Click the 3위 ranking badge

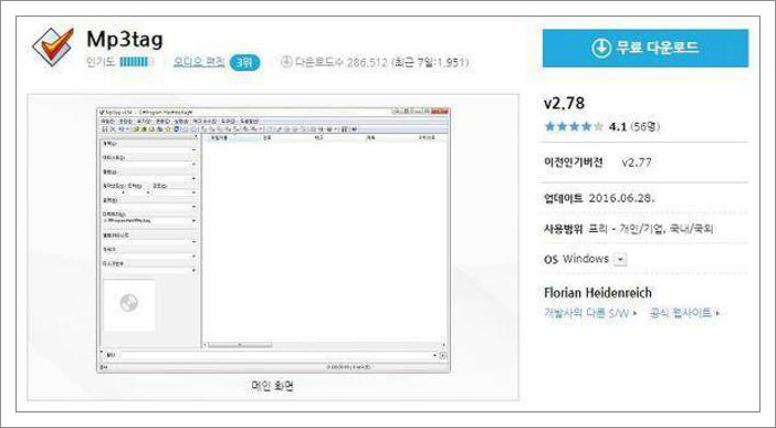click(x=244, y=63)
